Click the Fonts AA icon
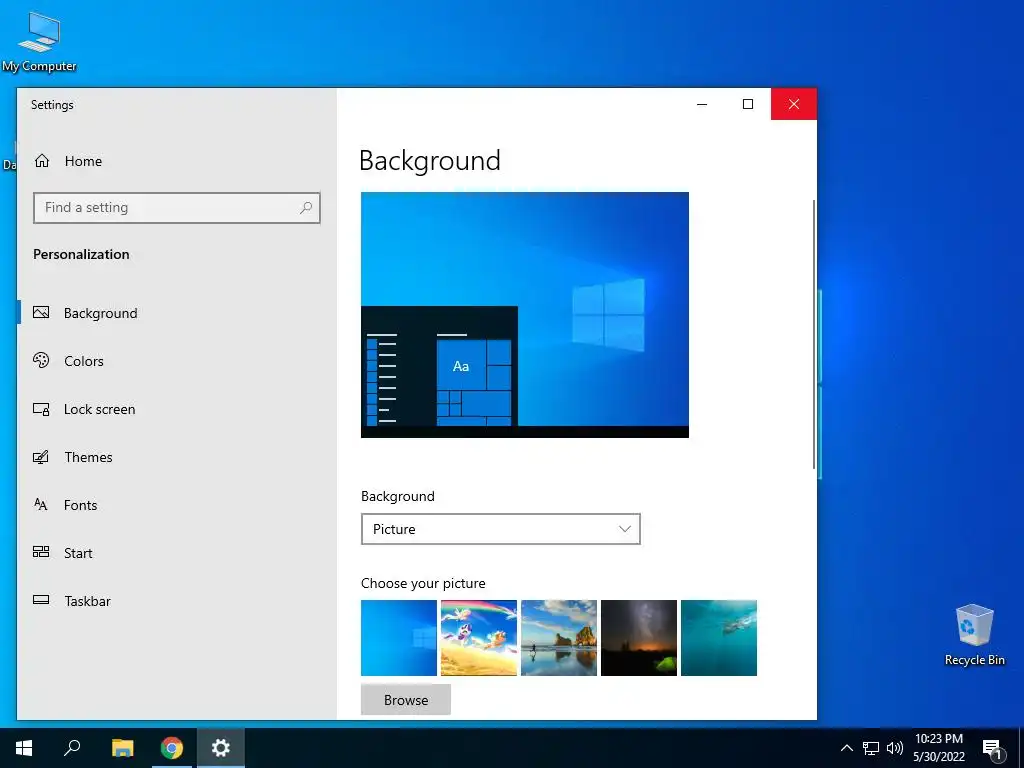Viewport: 1024px width, 768px height. click(41, 504)
